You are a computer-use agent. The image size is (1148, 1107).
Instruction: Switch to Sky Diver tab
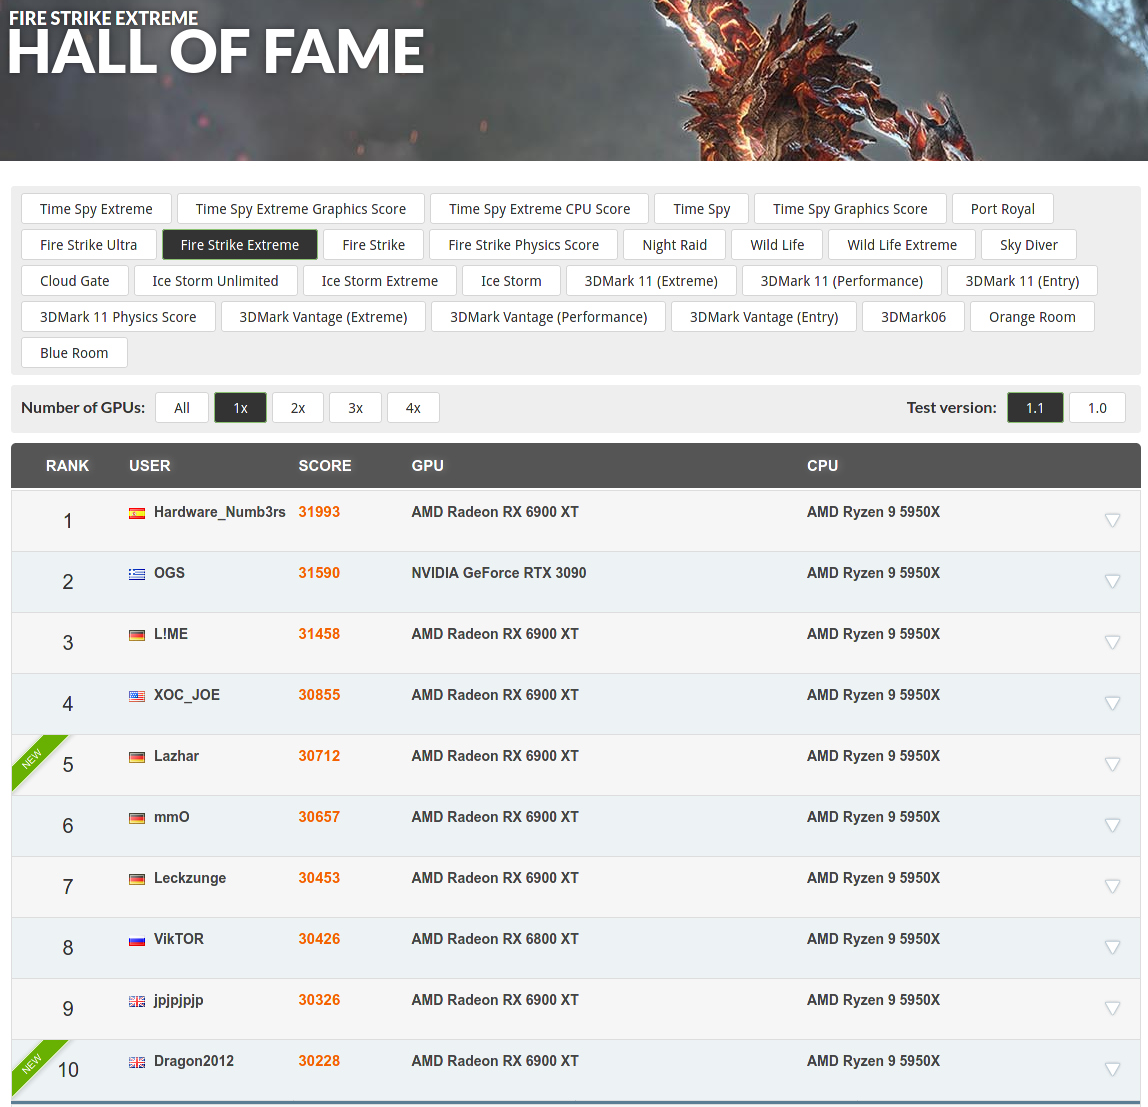point(1029,245)
